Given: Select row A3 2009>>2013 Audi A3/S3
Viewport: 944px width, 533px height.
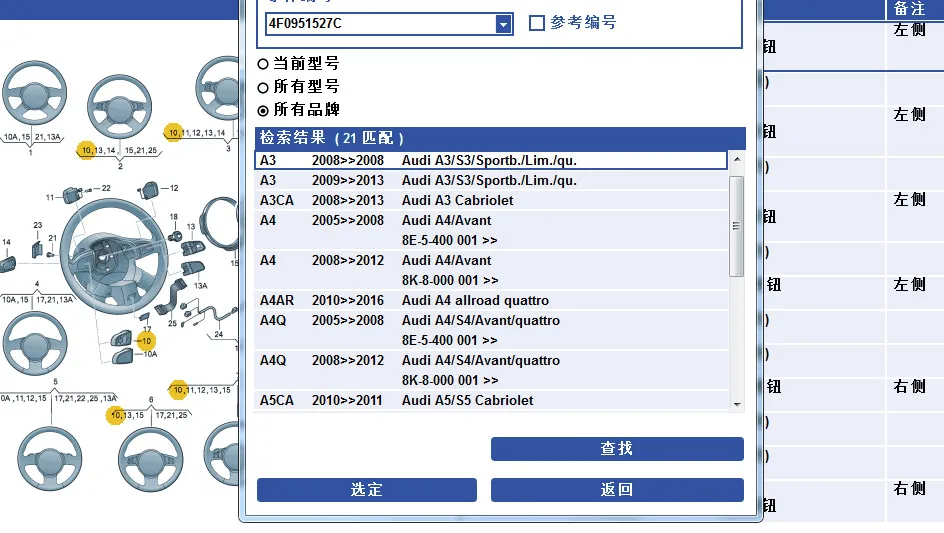Looking at the screenshot, I should tap(491, 180).
